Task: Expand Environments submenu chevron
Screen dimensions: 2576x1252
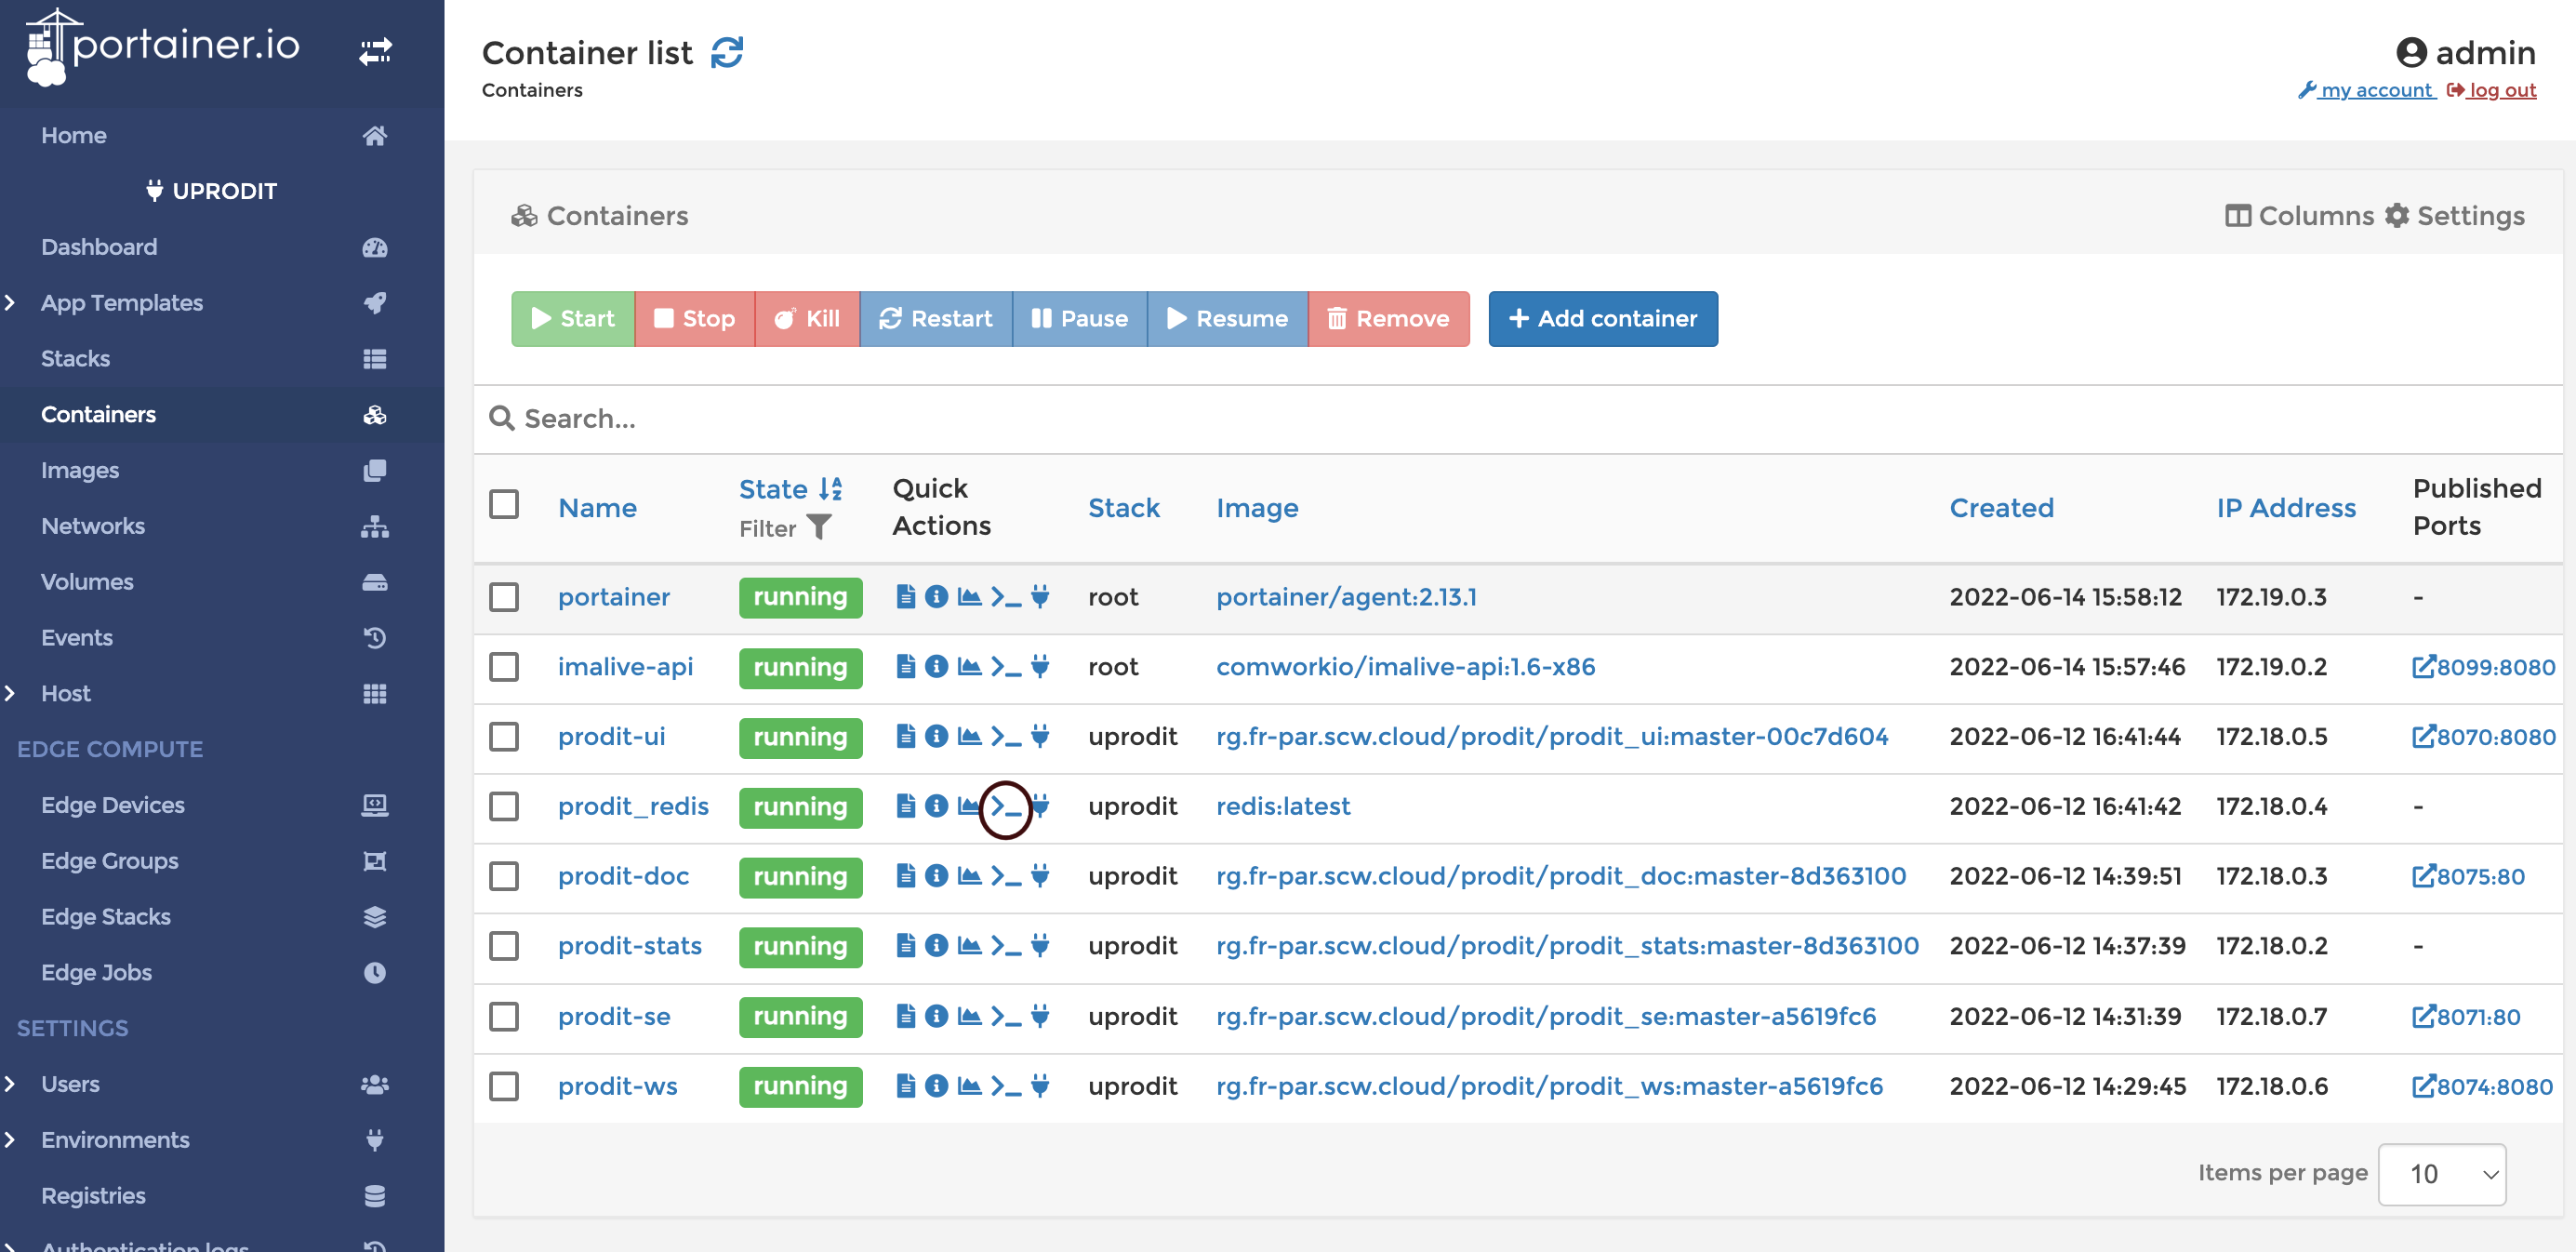Action: (10, 1140)
